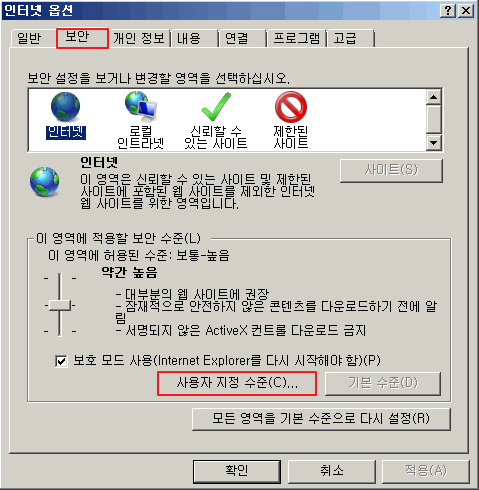Switch to the 고급 tab

pos(351,39)
